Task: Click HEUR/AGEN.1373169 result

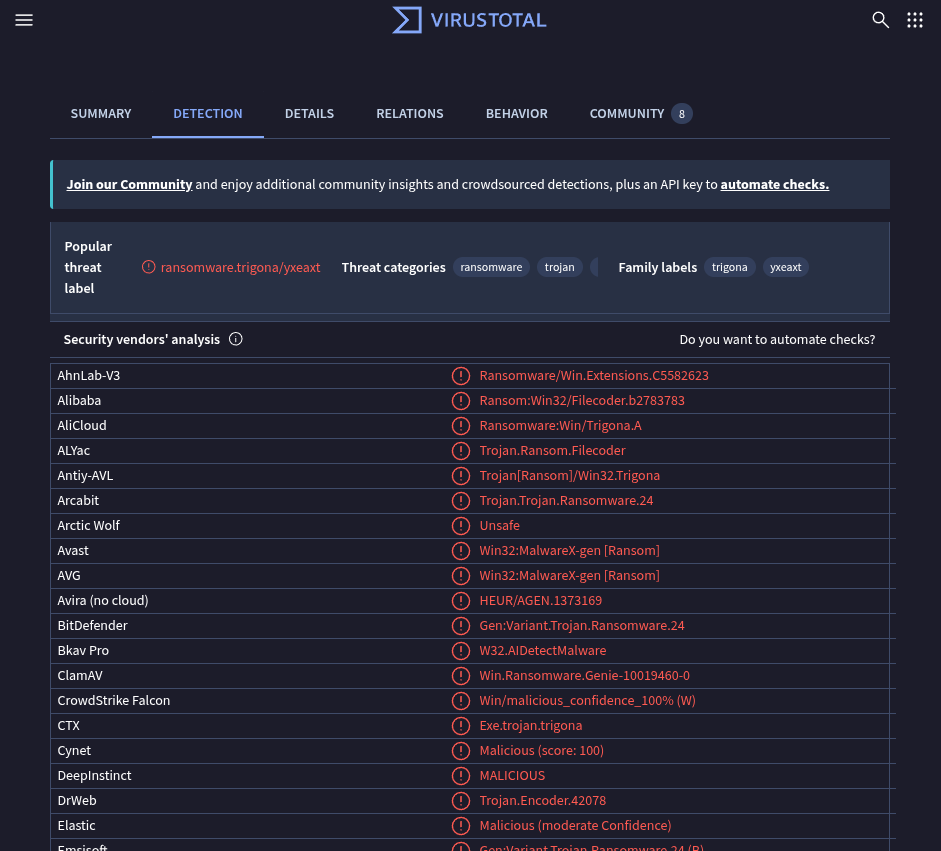Action: point(540,601)
